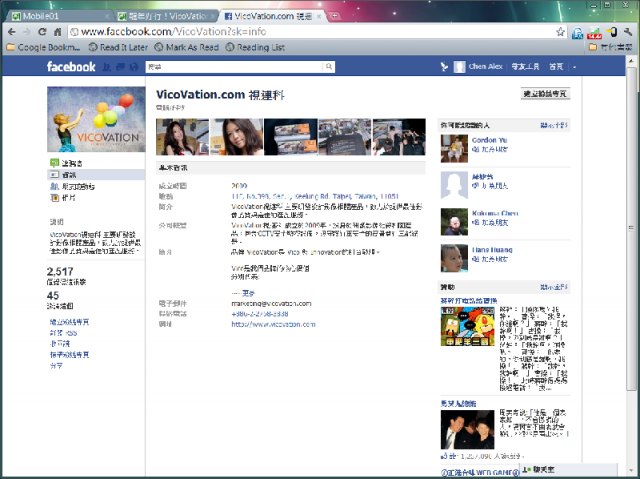This screenshot has width=640, height=479.
Task: Go back with browser back arrow
Action: (x=12, y=31)
